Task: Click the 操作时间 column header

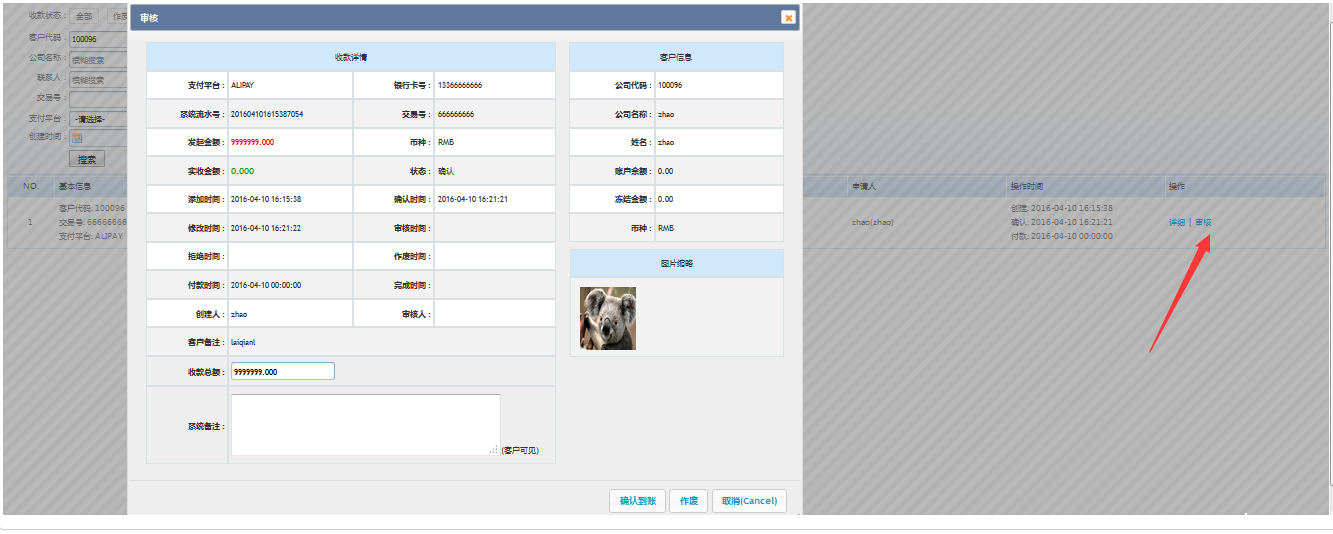Action: (x=1027, y=187)
